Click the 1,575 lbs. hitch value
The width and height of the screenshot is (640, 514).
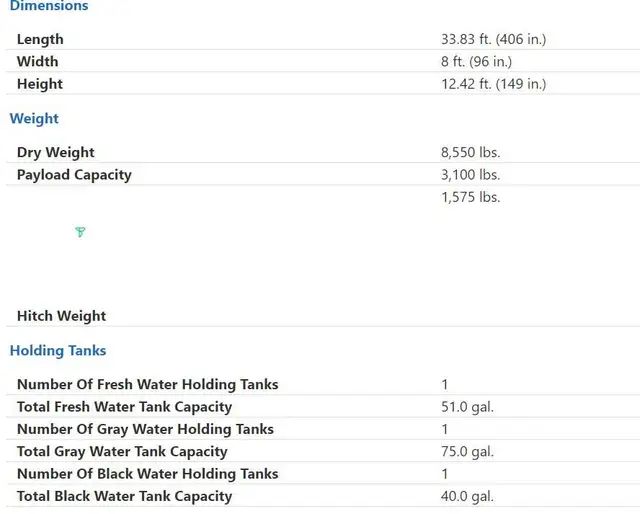[470, 197]
